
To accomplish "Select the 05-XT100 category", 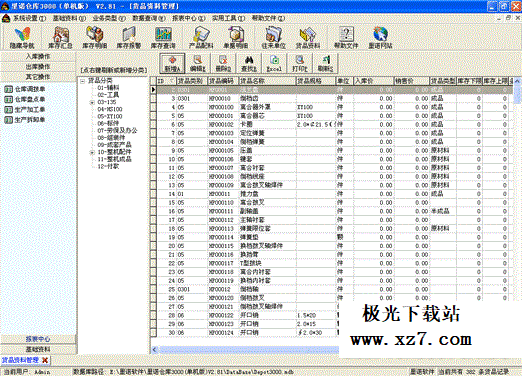I will point(110,117).
